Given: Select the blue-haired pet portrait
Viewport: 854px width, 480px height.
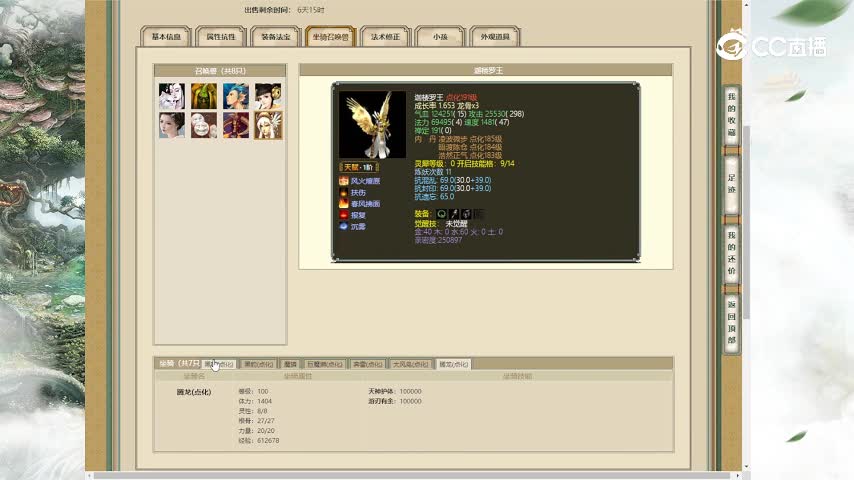Looking at the screenshot, I should (236, 96).
